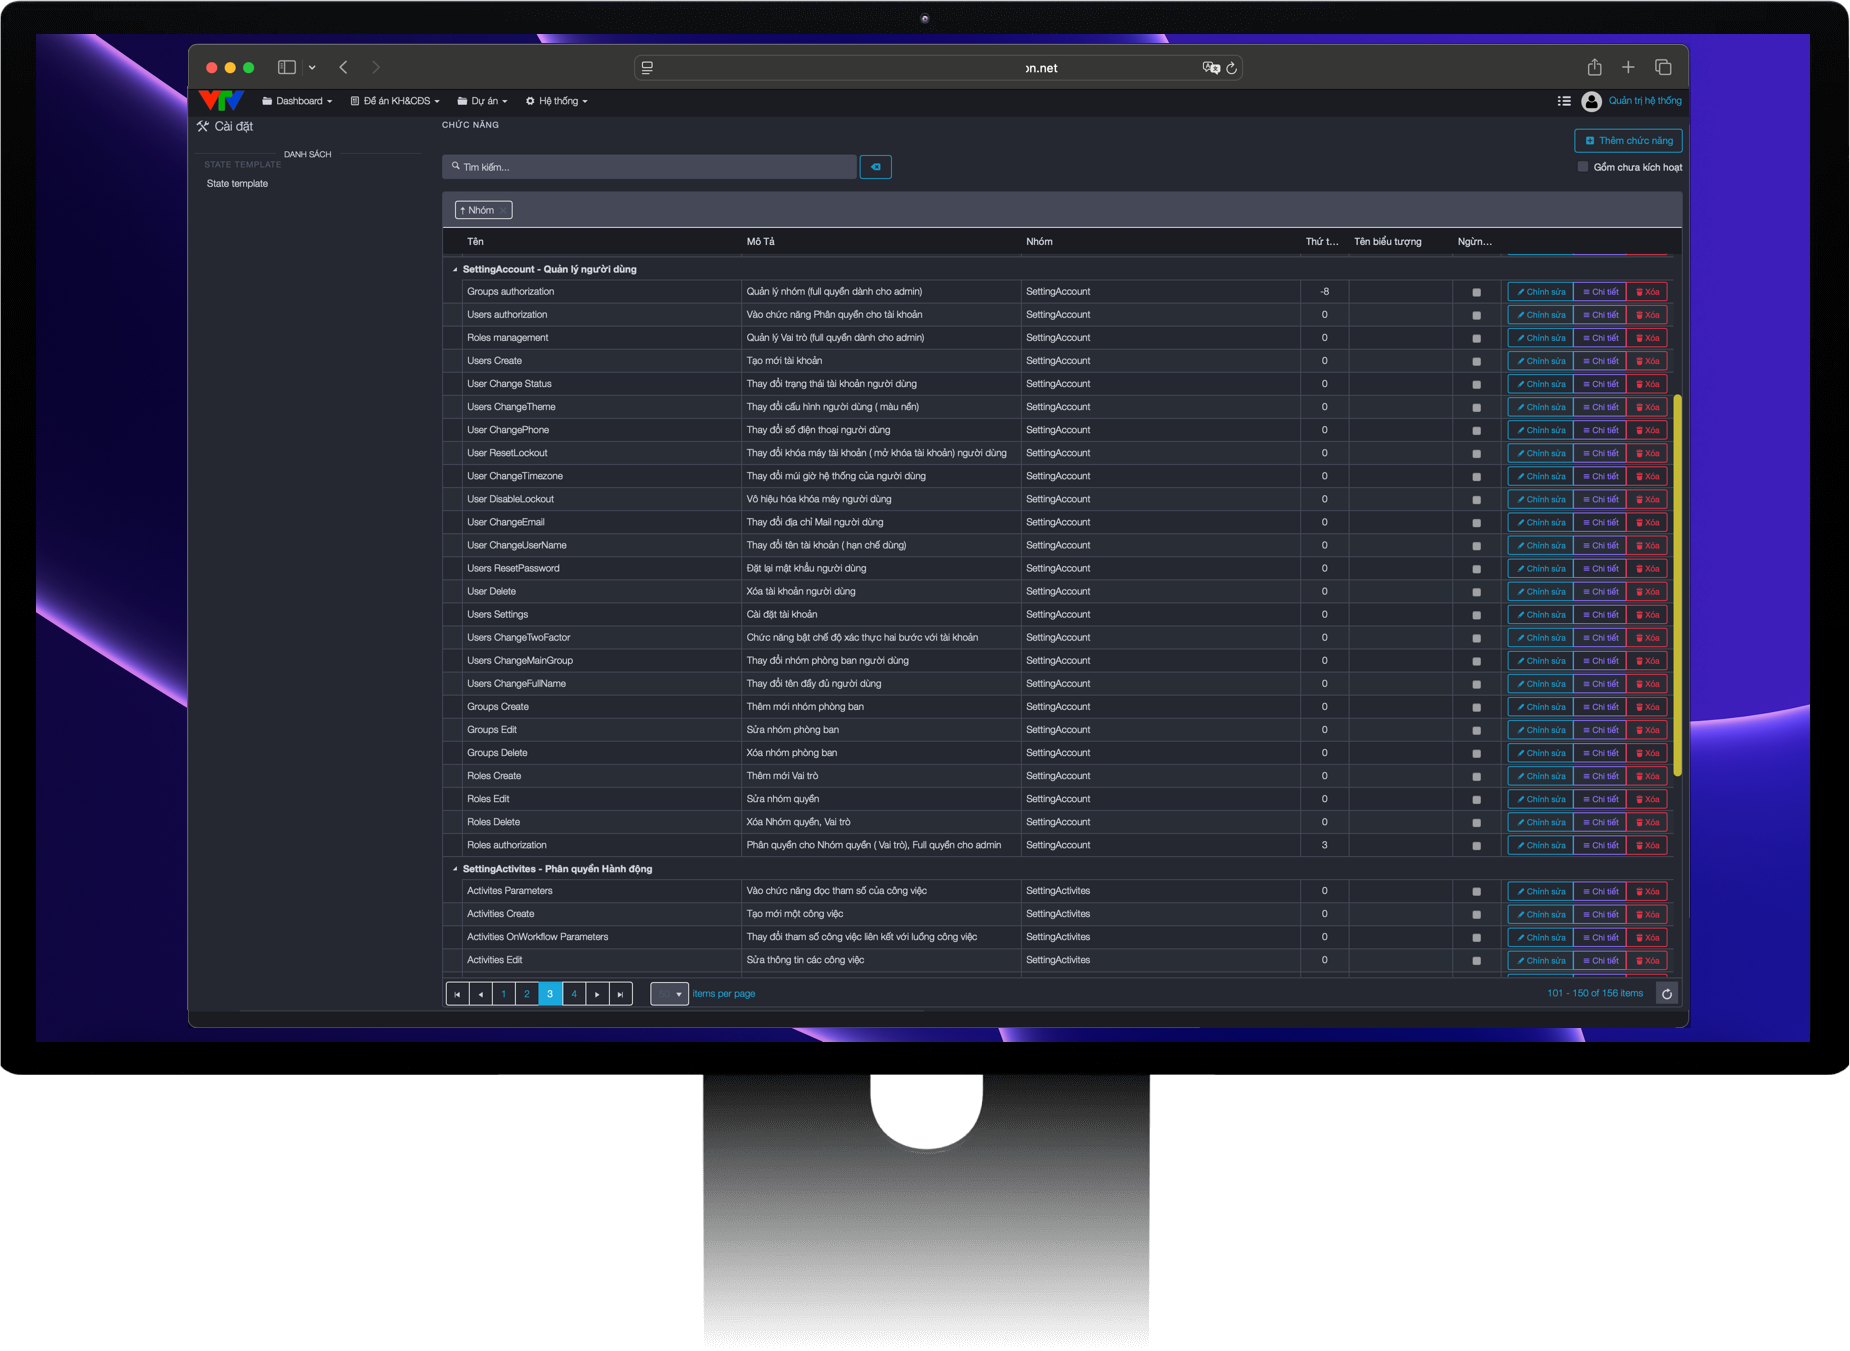Viewport: 1850px width, 1351px height.
Task: Enable the 'Gồm chưa kích hoạt' checkbox
Action: 1582,167
